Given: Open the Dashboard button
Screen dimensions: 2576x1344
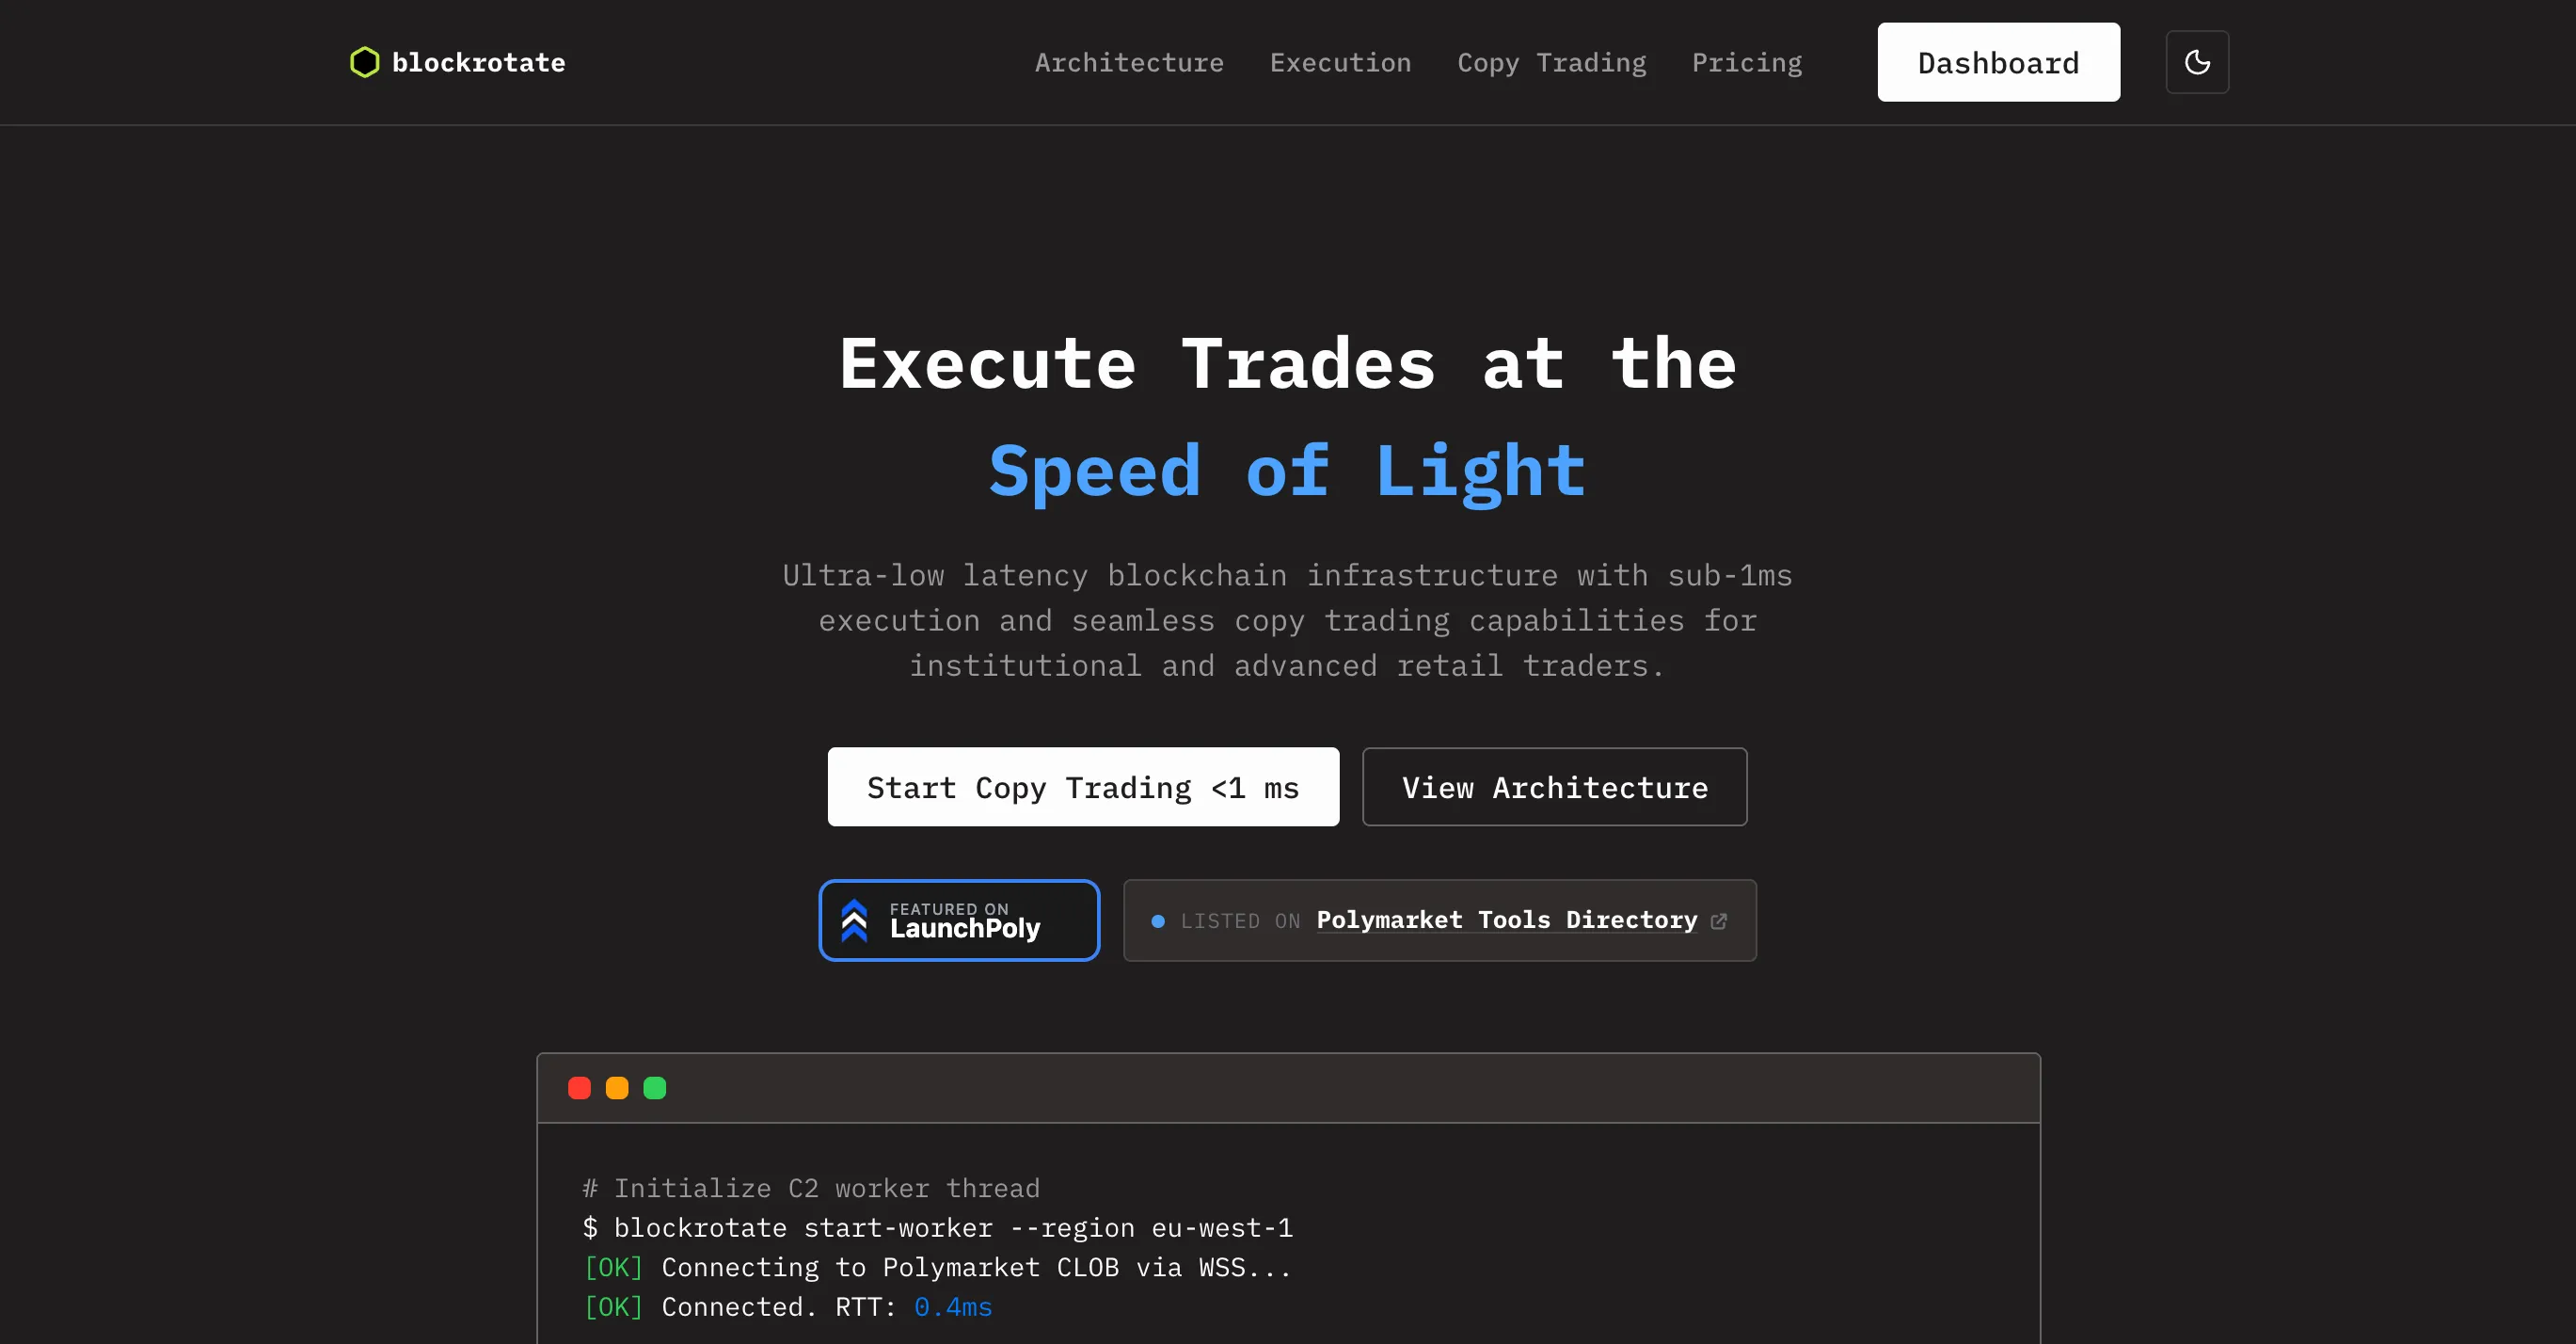Looking at the screenshot, I should [1998, 62].
